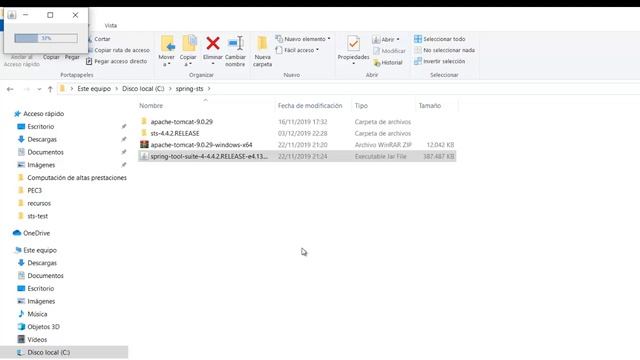The width and height of the screenshot is (640, 360).
Task: Open Imágenes under Este equipo
Action: pos(36,301)
